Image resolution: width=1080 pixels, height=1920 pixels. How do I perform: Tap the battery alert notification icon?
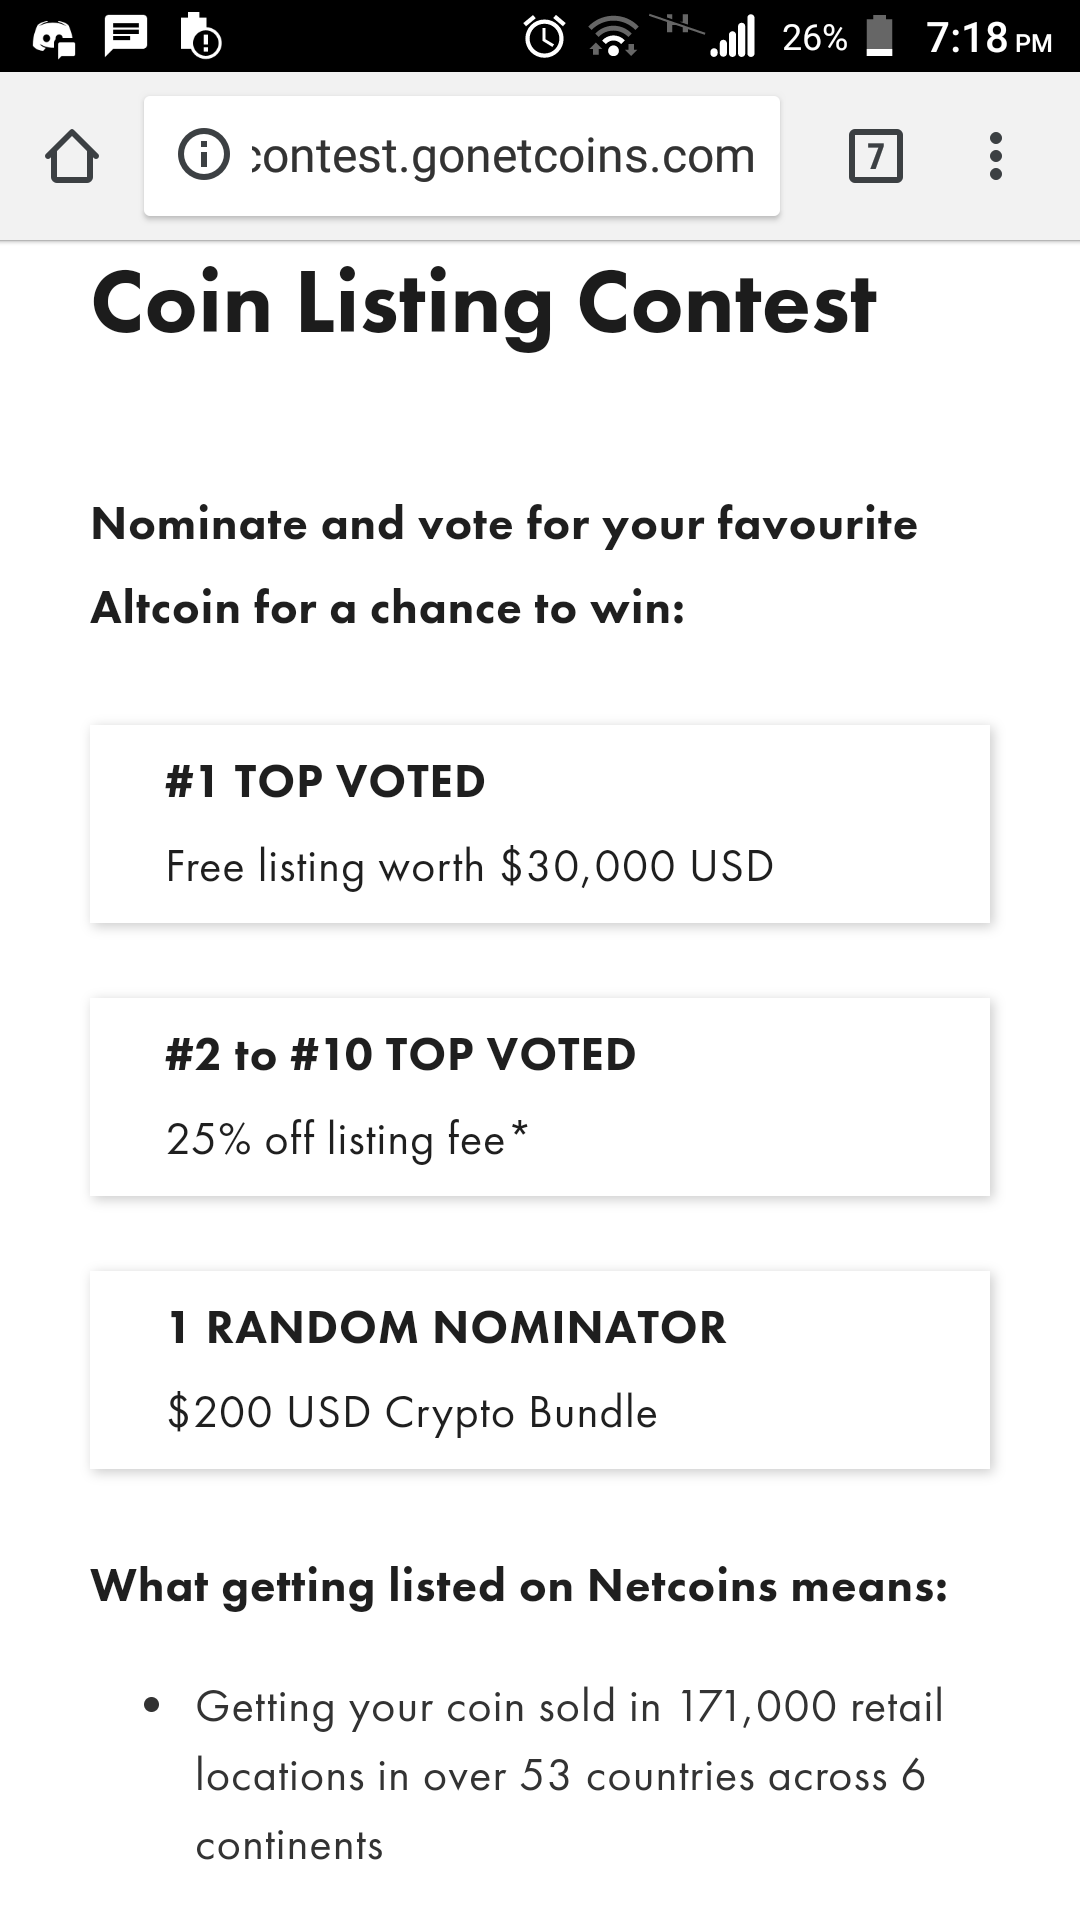(200, 37)
